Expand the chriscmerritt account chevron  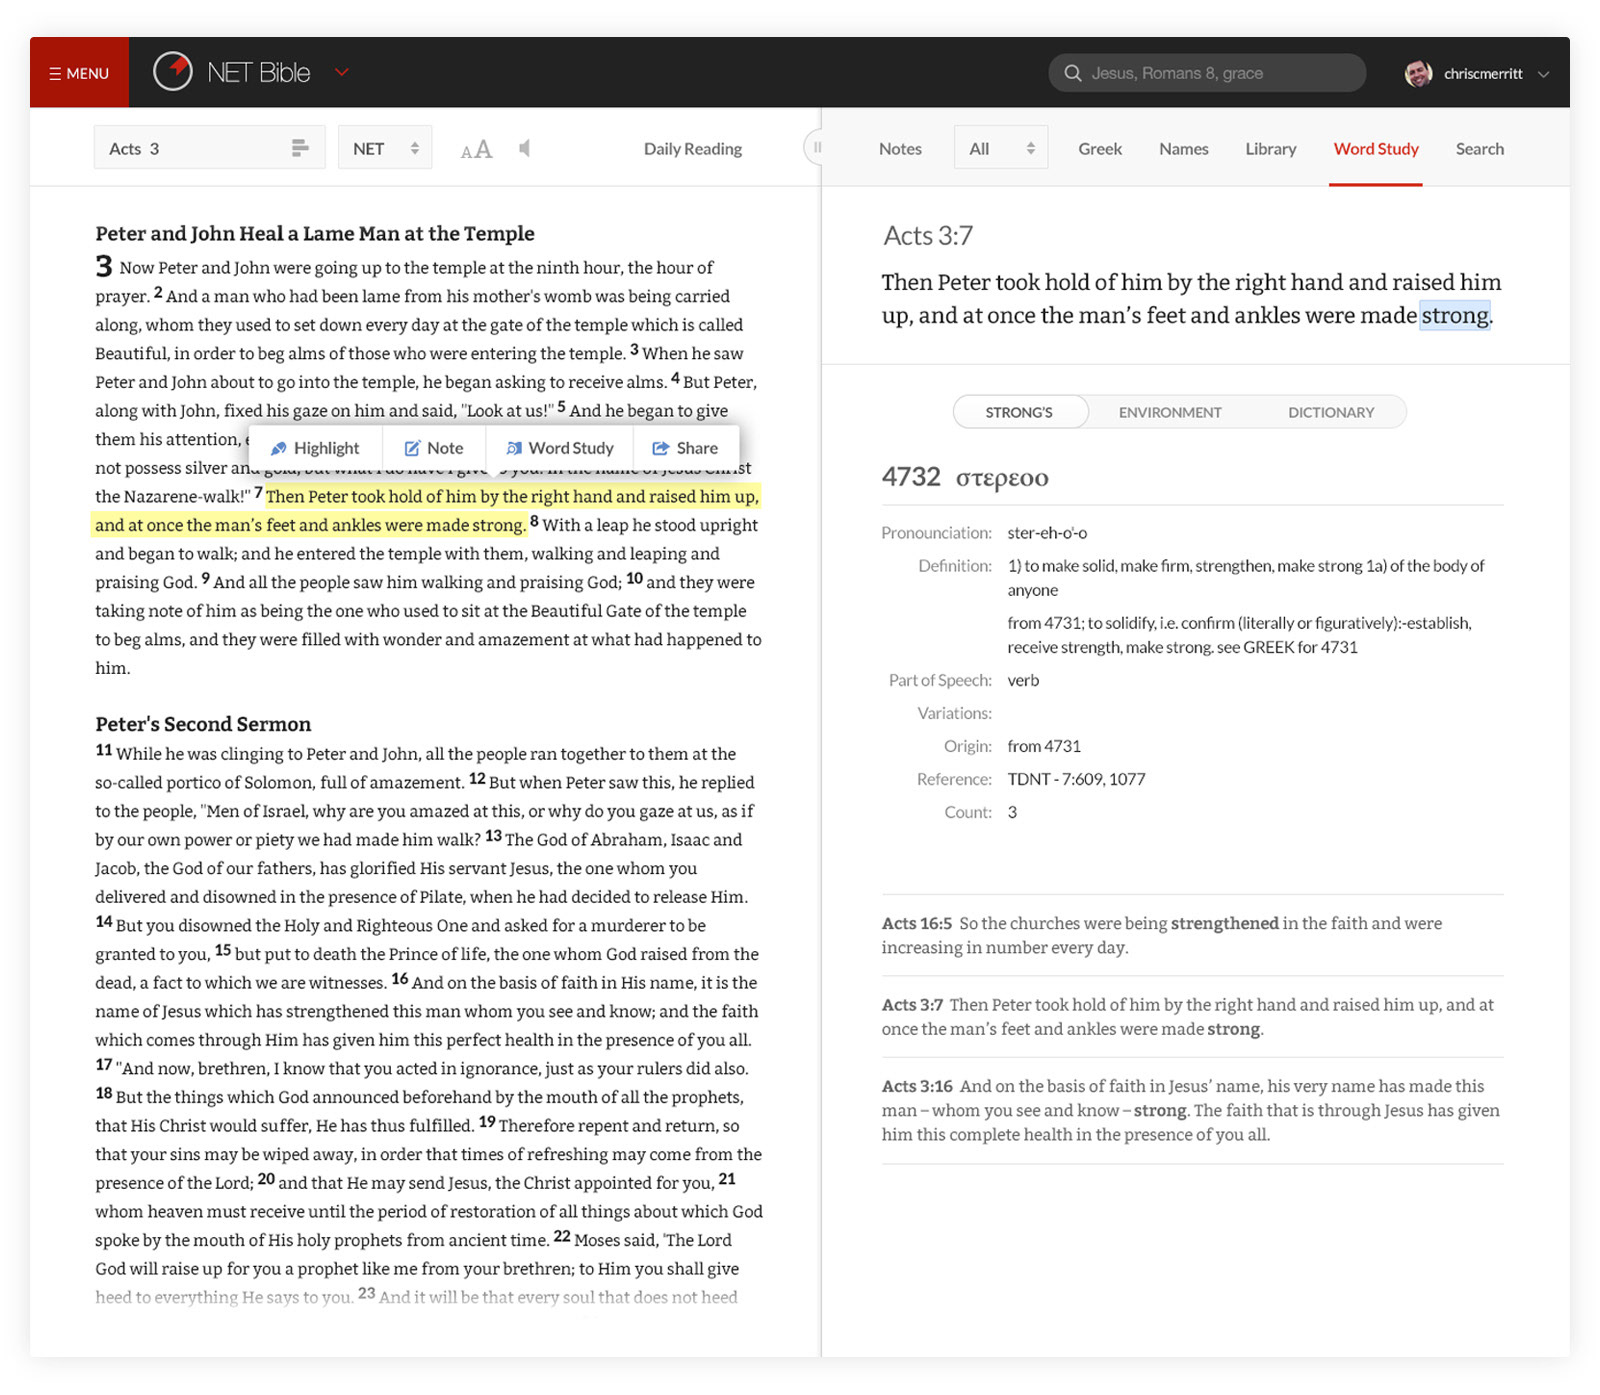[x=1543, y=74]
